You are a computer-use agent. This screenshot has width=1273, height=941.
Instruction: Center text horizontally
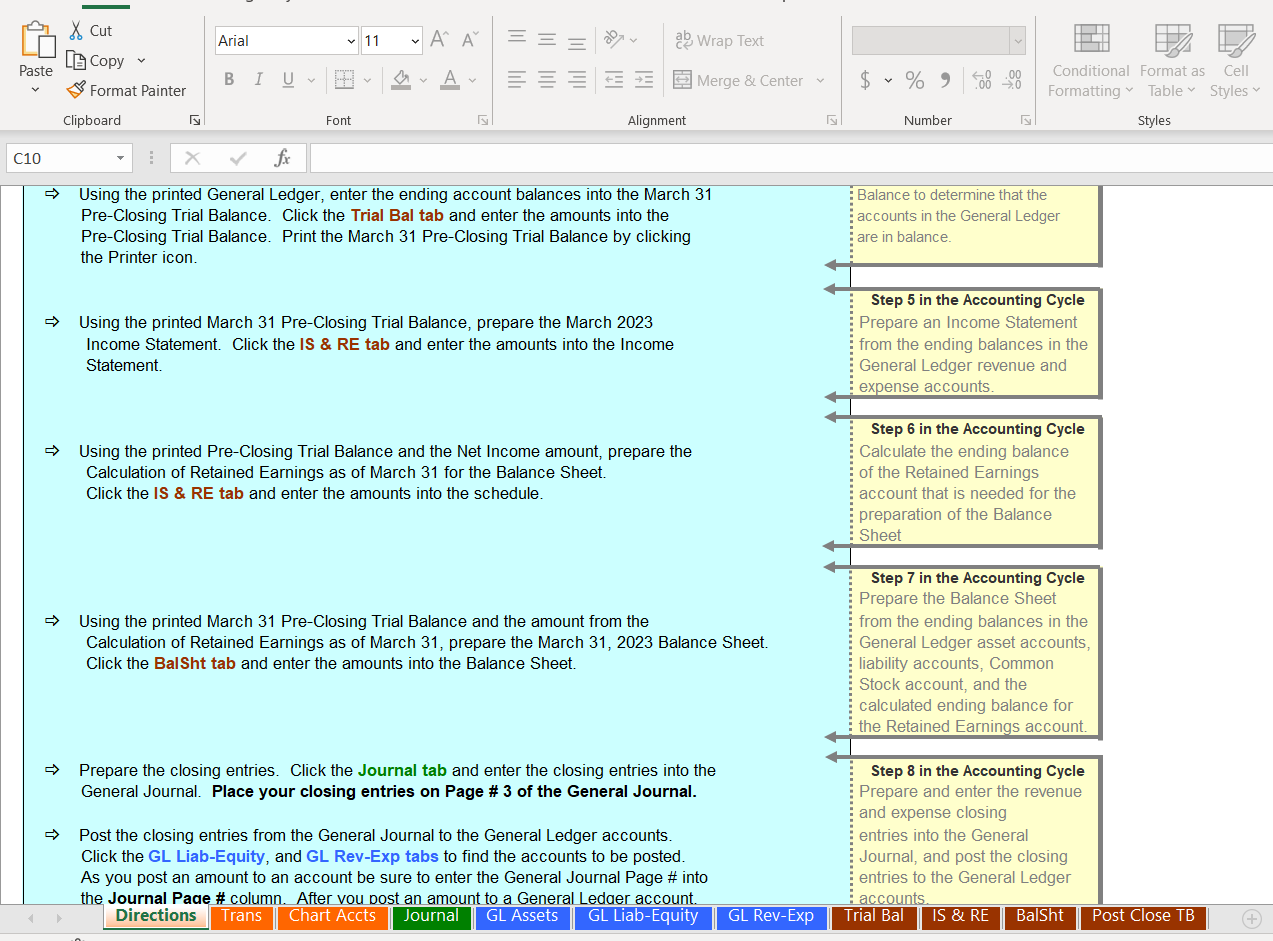(x=547, y=80)
